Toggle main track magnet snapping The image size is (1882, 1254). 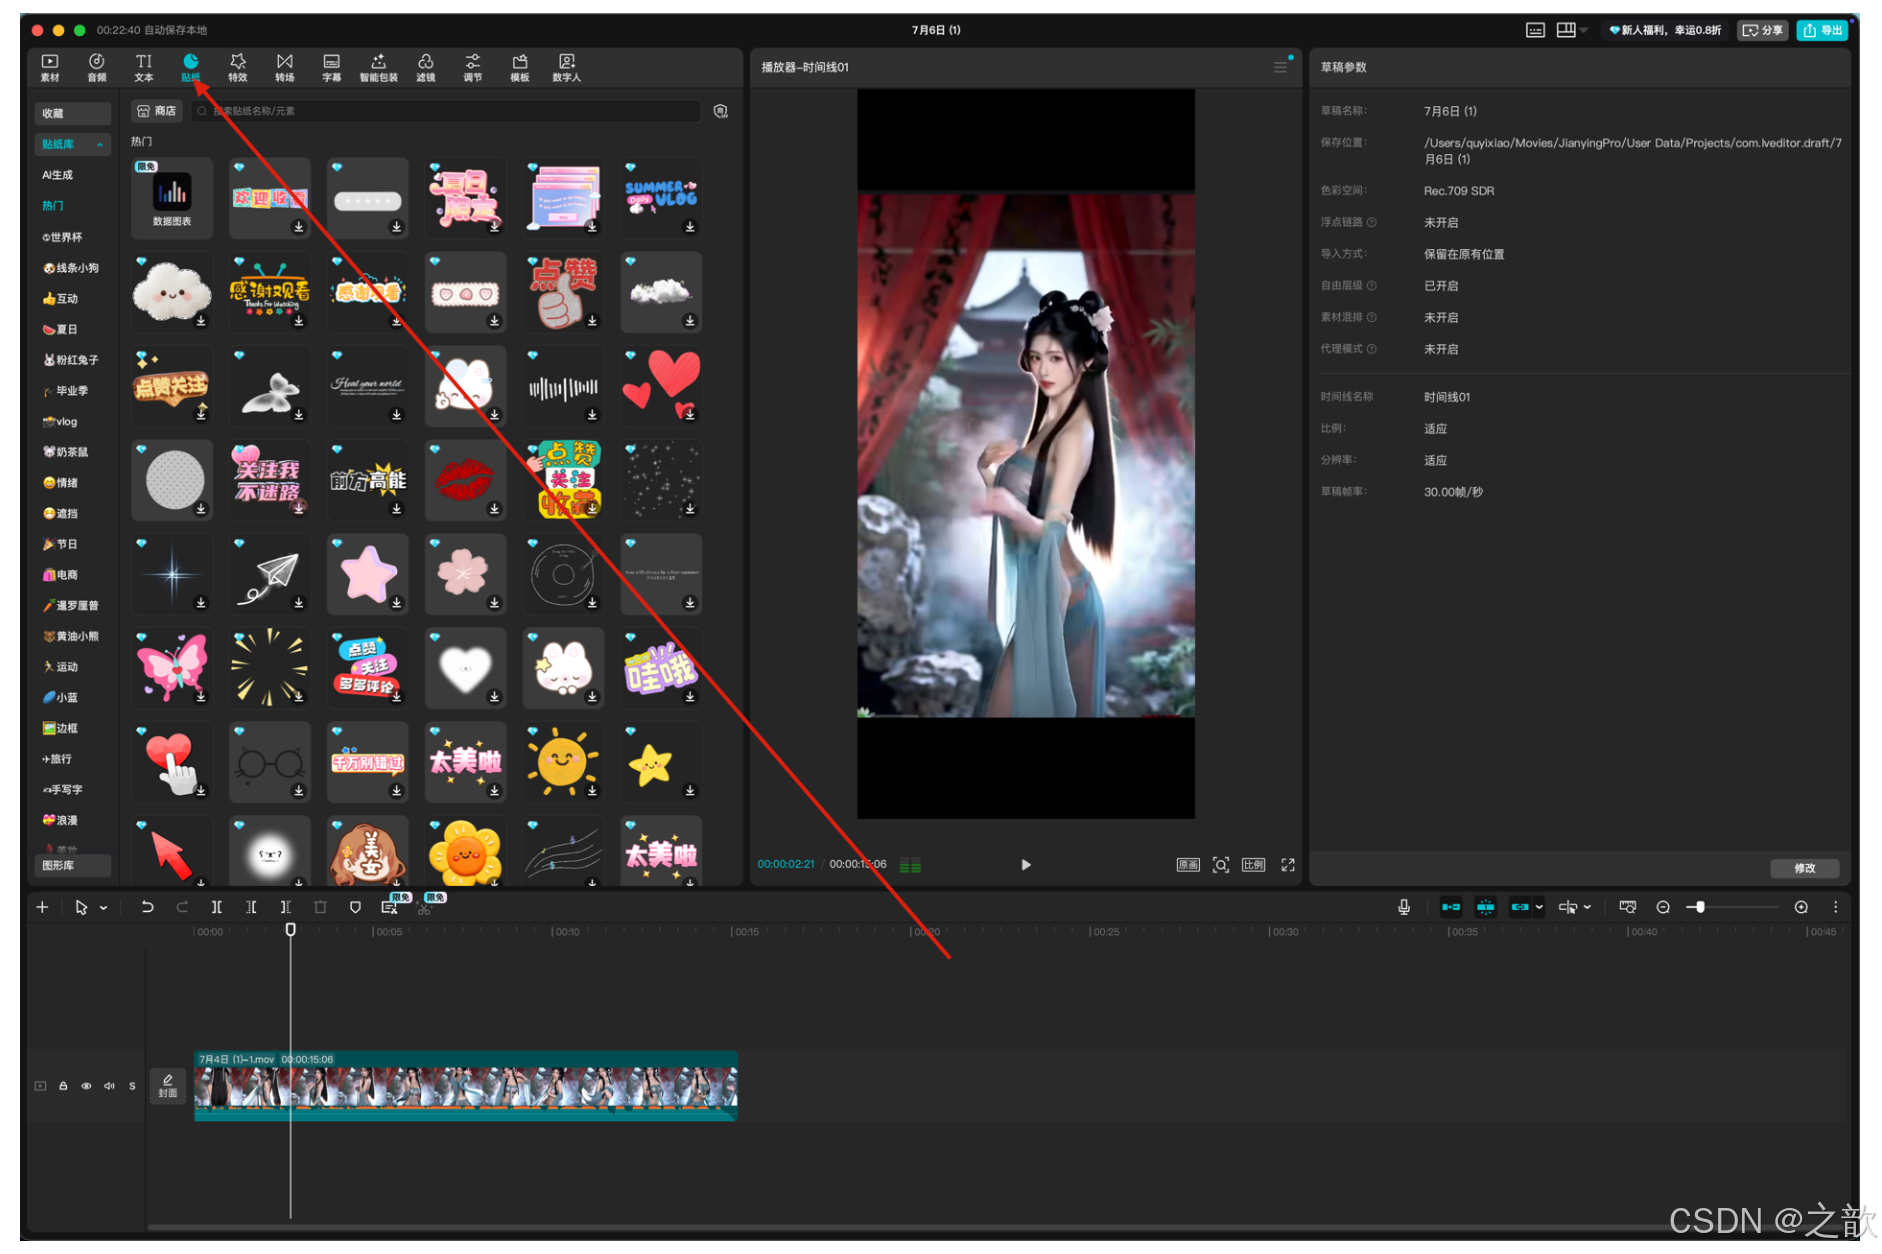click(1451, 907)
